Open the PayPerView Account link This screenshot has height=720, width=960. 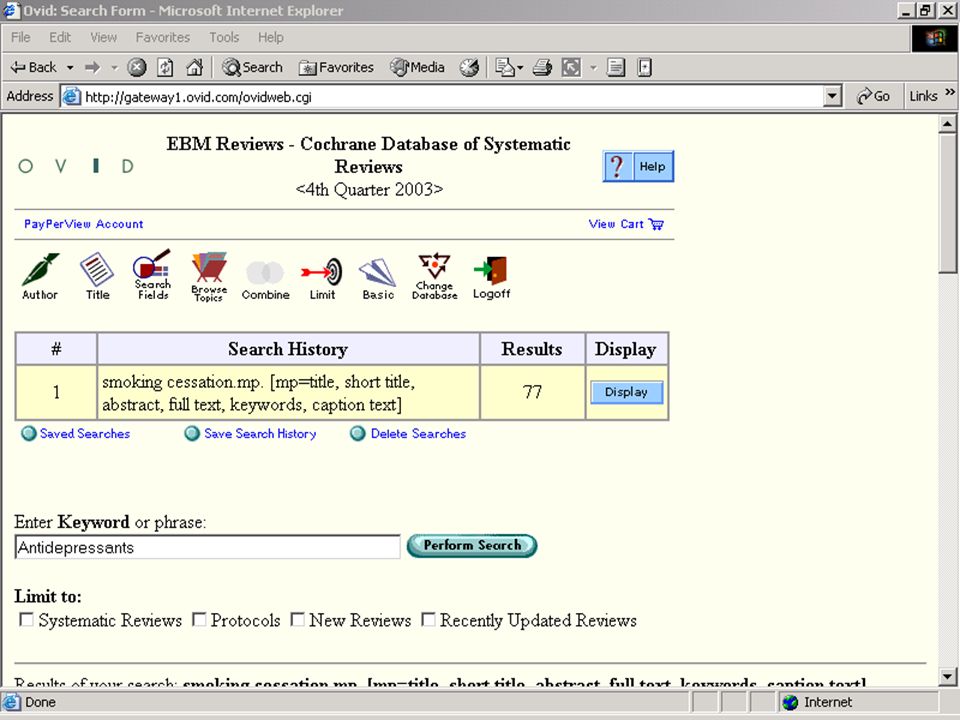(x=83, y=224)
